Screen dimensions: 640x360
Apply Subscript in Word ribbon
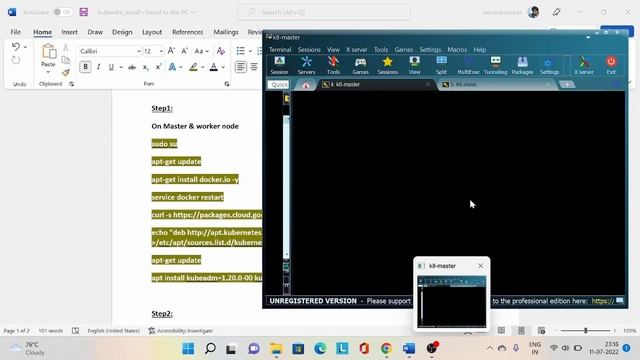point(145,67)
